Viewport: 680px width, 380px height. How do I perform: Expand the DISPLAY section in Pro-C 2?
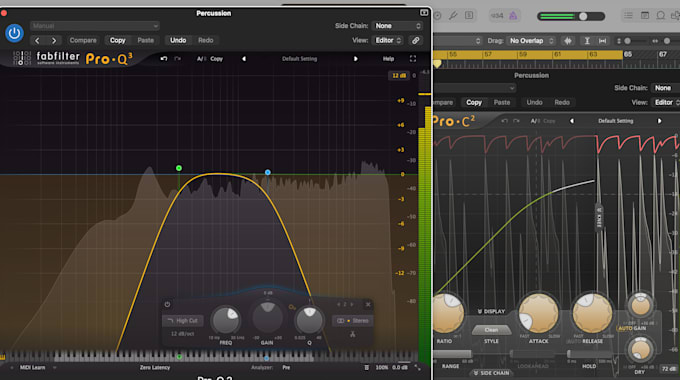tap(491, 311)
